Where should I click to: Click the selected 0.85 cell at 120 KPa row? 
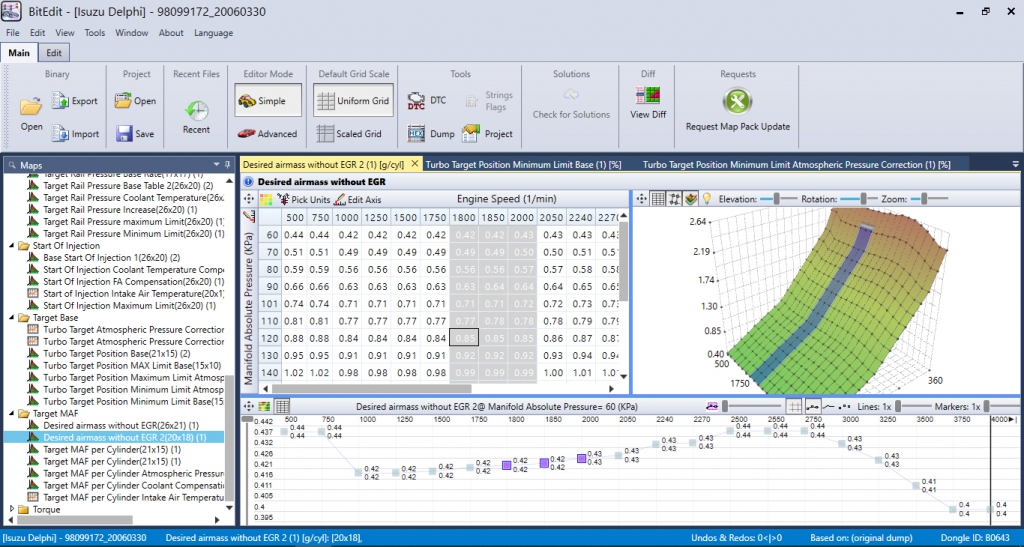coord(464,337)
